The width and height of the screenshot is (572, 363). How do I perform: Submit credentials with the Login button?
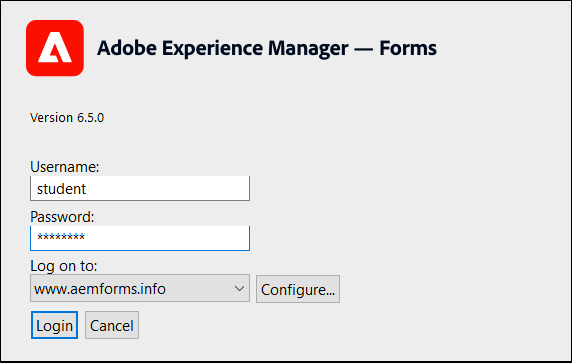pos(54,325)
